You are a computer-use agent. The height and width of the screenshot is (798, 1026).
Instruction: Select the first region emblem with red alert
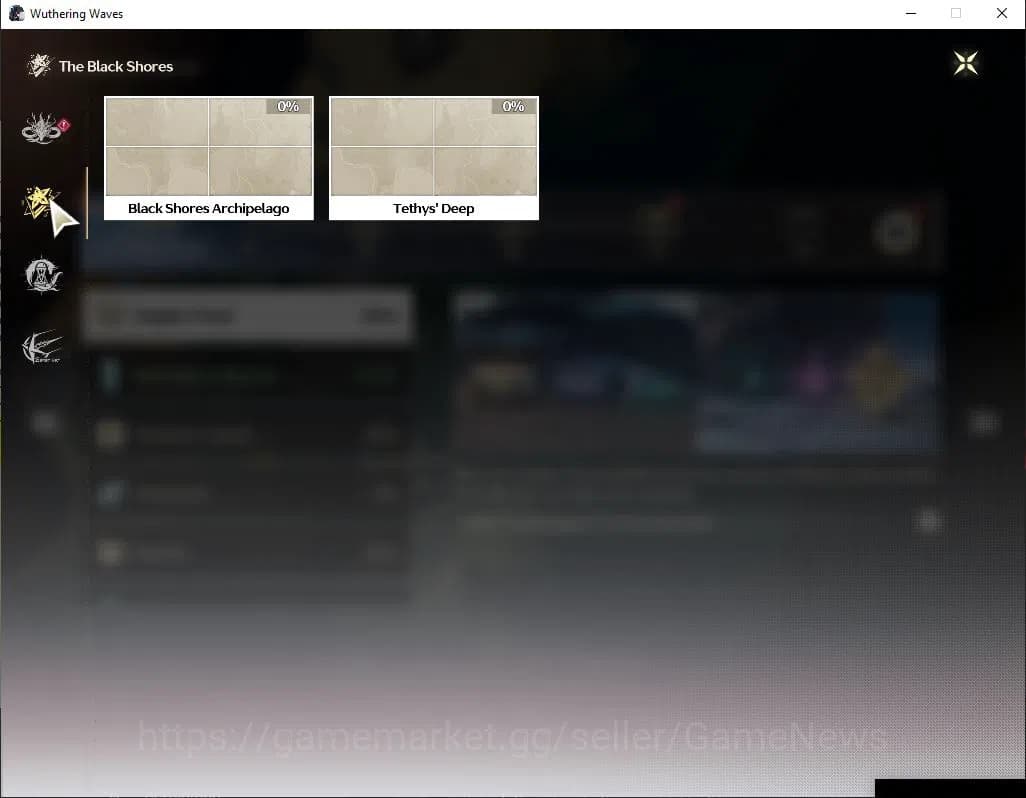pos(41,129)
